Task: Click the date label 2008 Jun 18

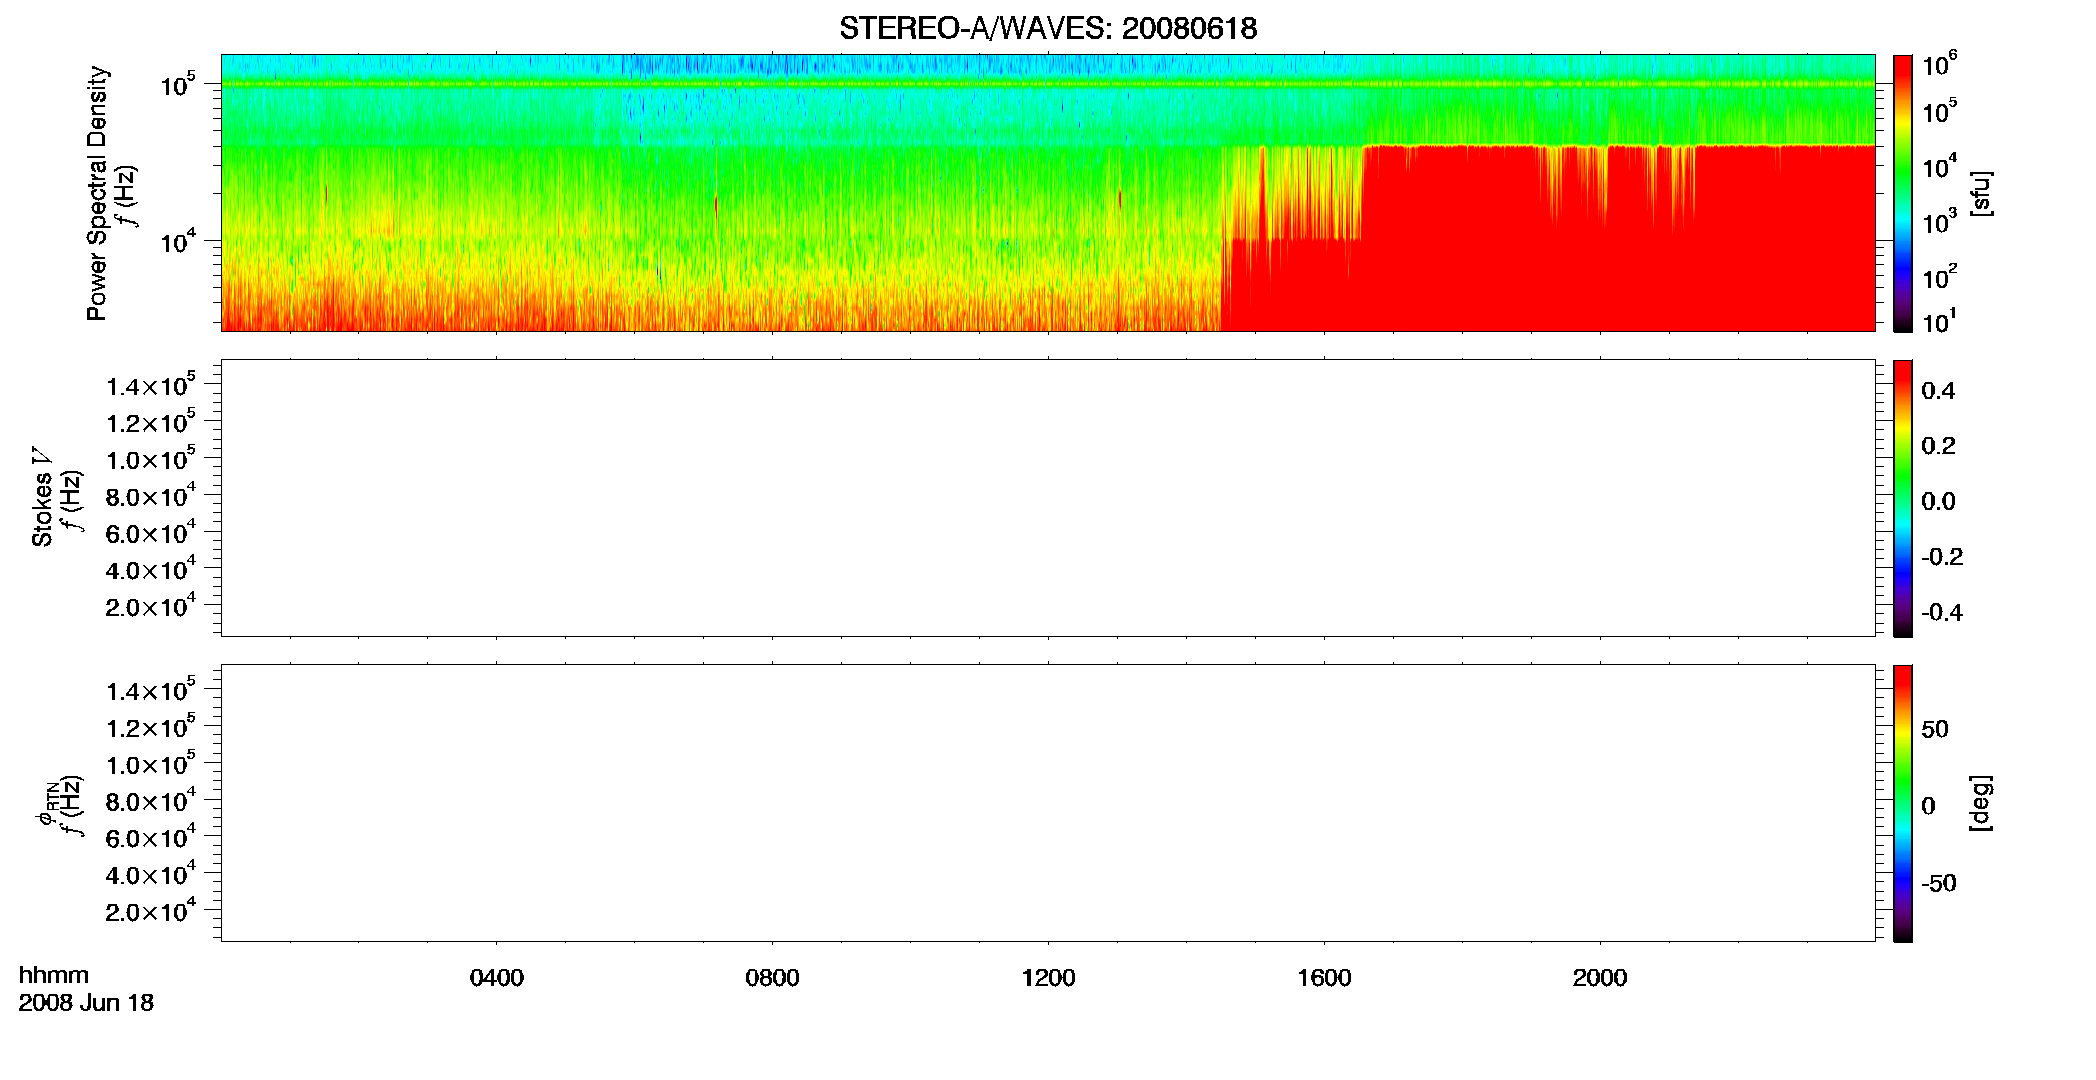Action: pos(86,1003)
